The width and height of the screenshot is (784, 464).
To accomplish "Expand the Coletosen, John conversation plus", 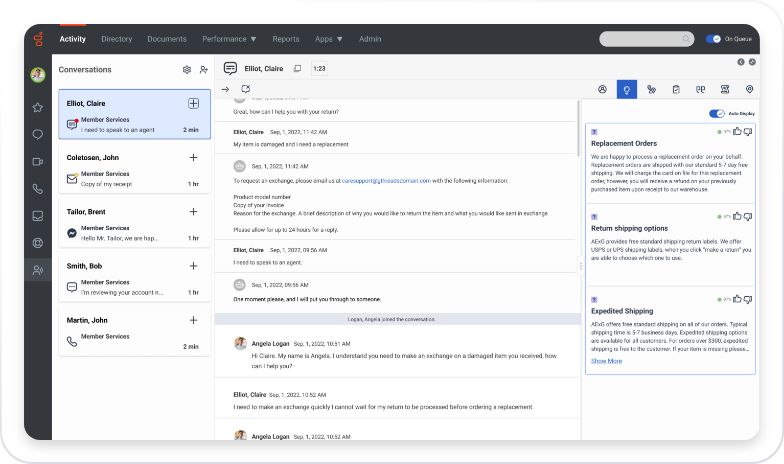I will point(194,158).
